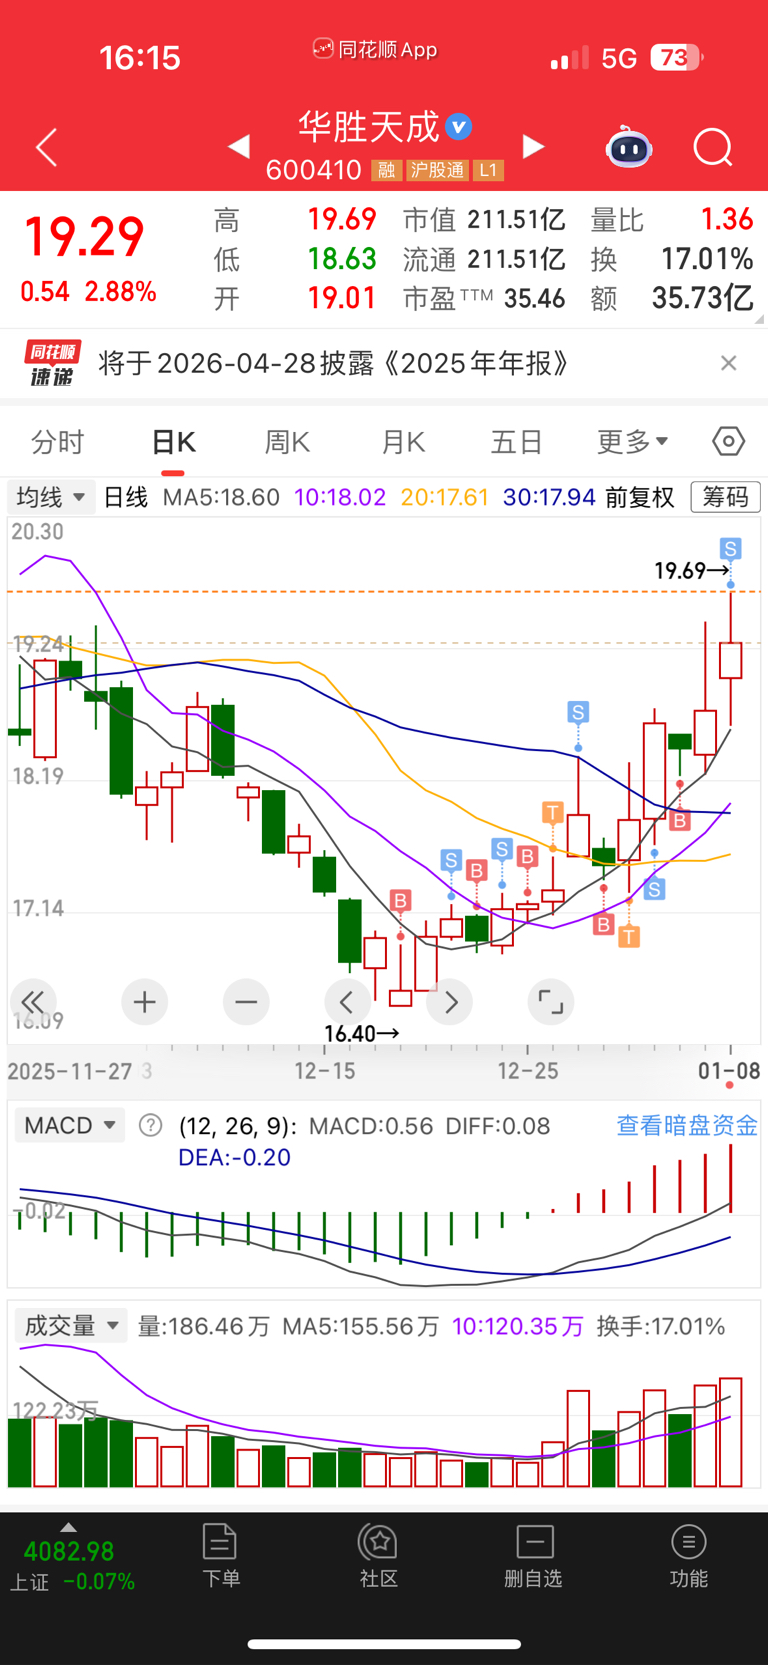Tap the S marker above 19.69 high
This screenshot has height=1665, width=769.
pos(731,549)
